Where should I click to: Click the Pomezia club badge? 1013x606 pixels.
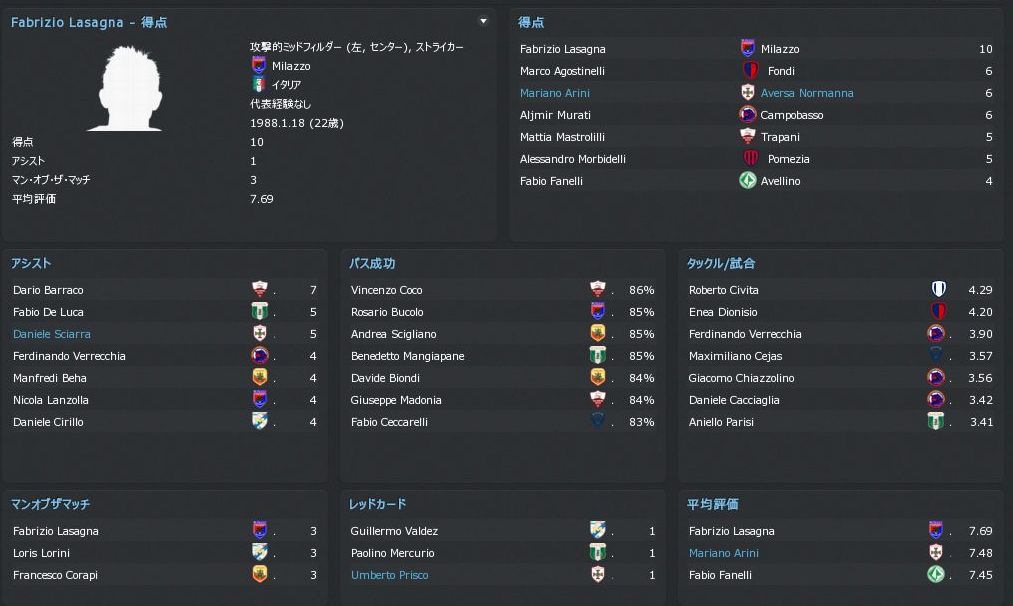751,159
